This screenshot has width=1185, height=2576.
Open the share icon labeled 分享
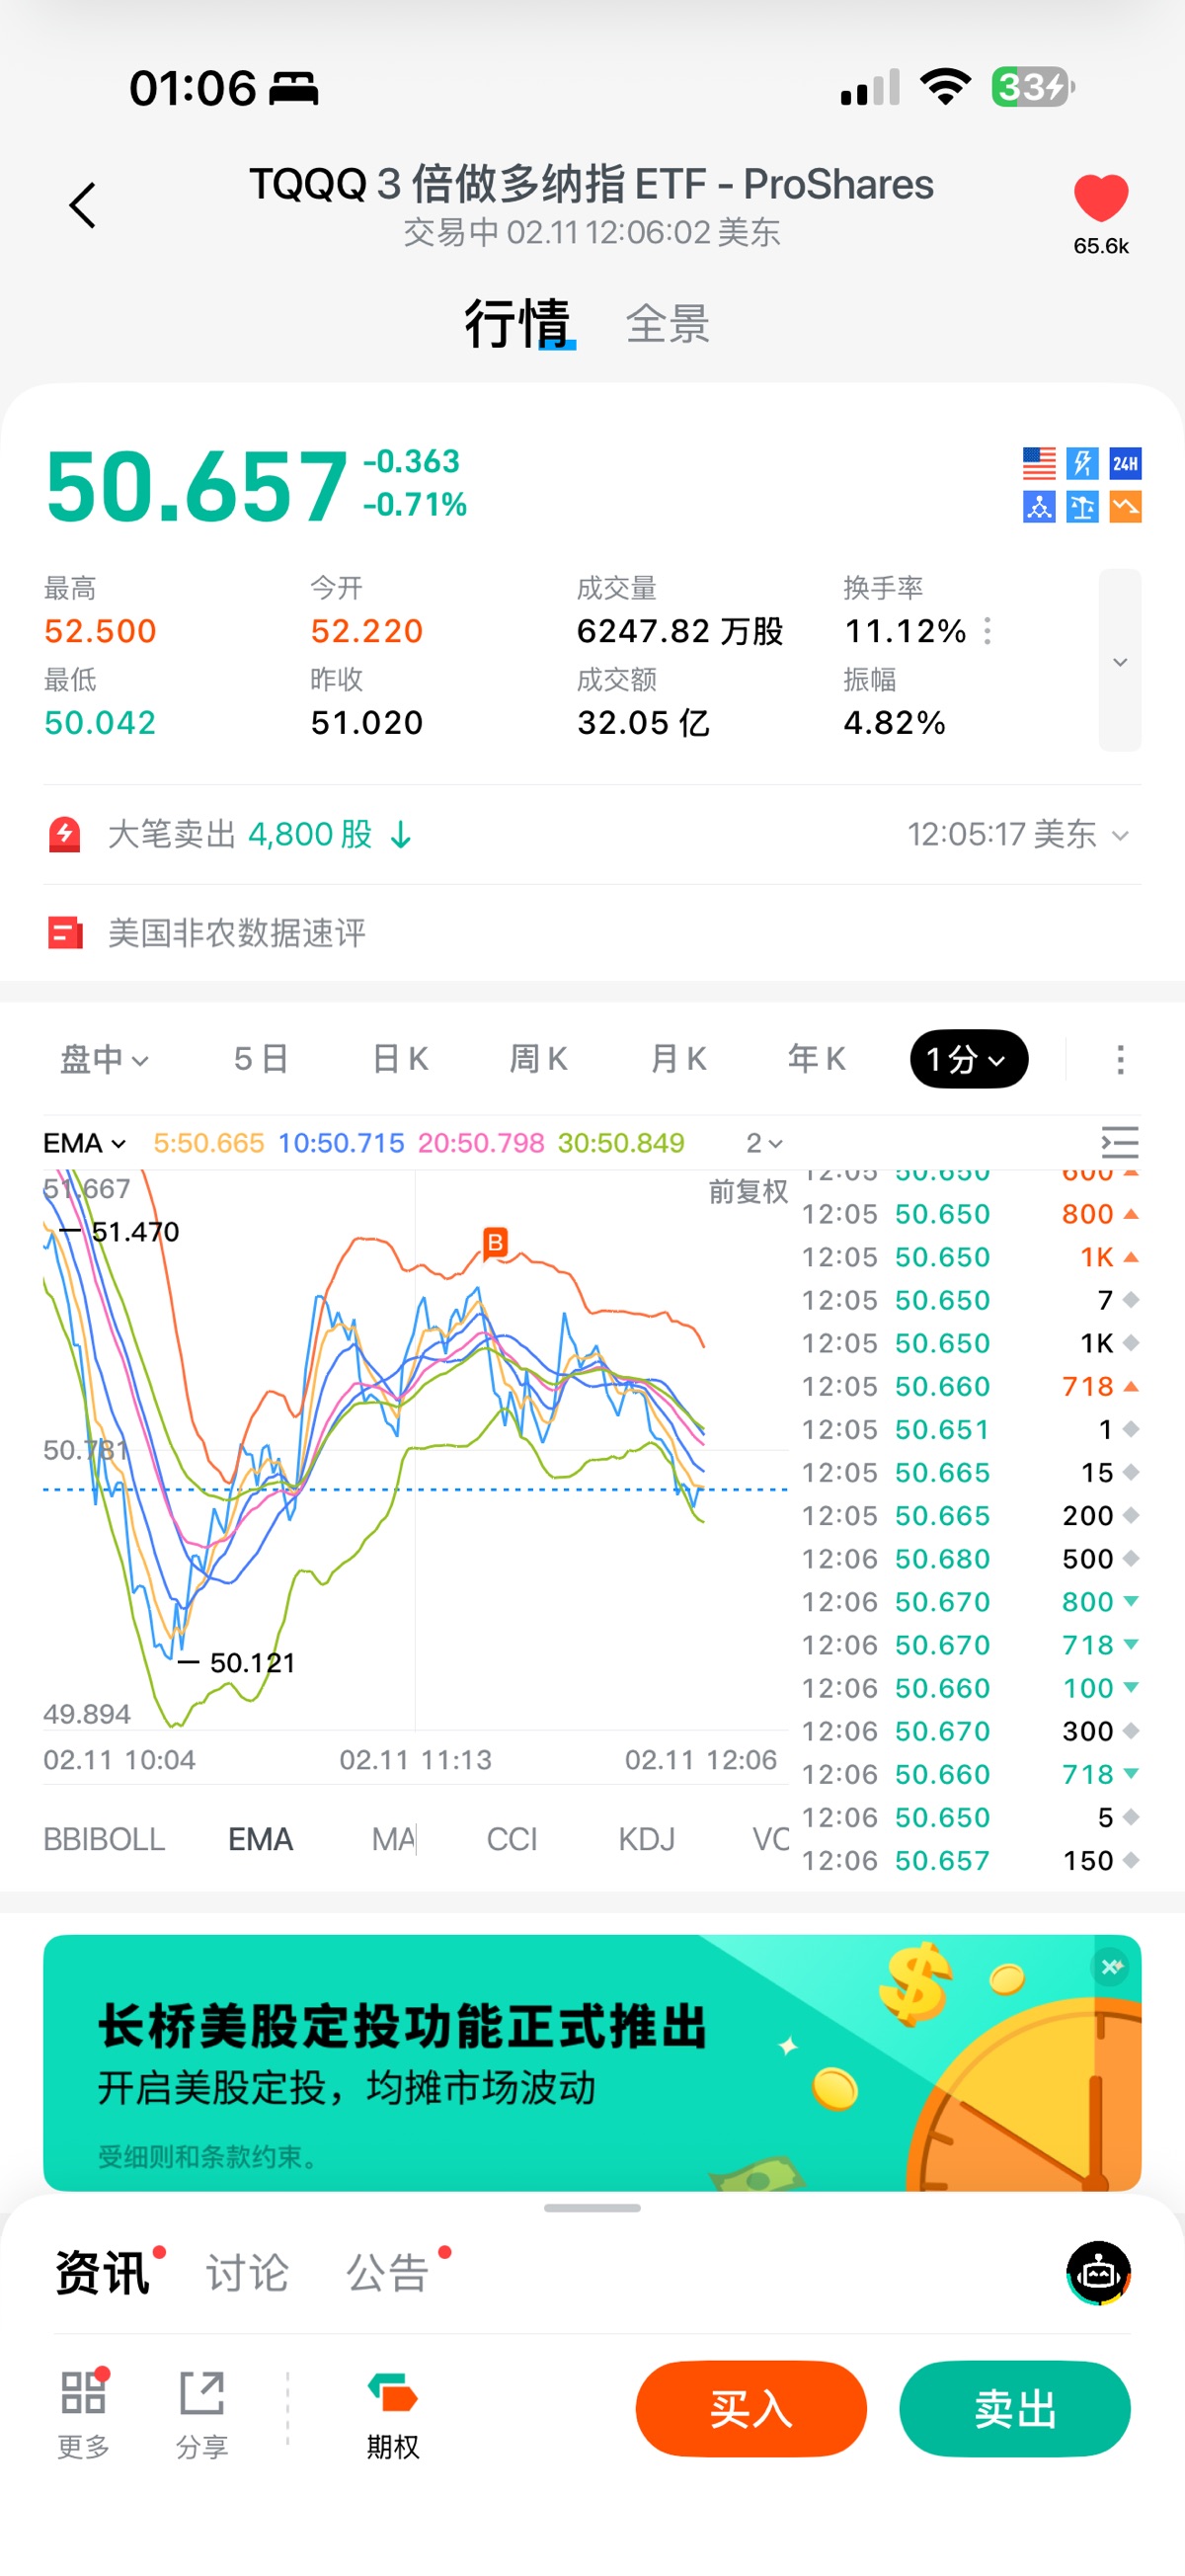[201, 2412]
